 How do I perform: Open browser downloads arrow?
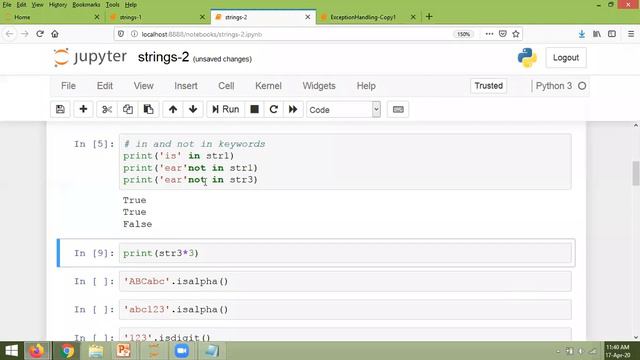[x=582, y=34]
